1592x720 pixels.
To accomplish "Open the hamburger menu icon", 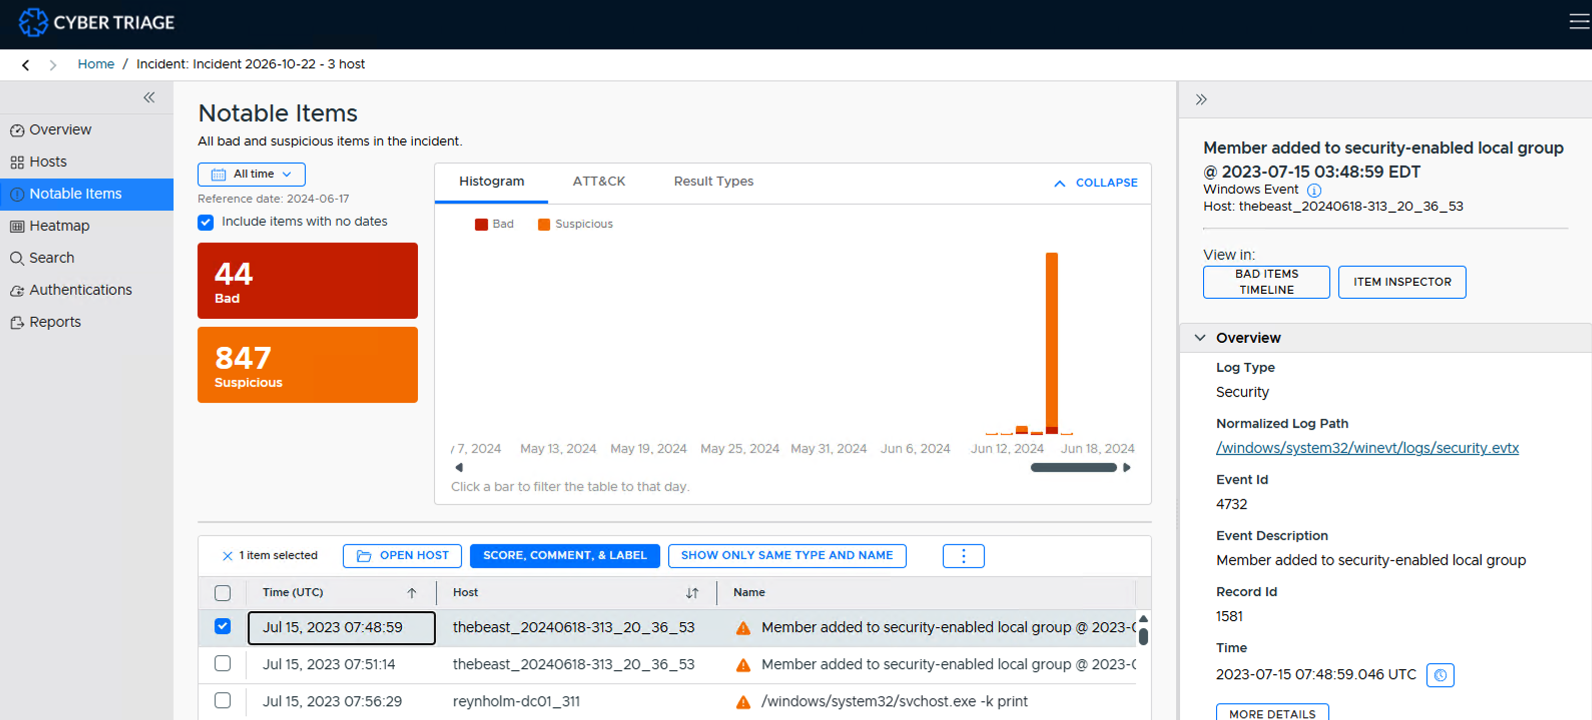I will (x=1579, y=22).
